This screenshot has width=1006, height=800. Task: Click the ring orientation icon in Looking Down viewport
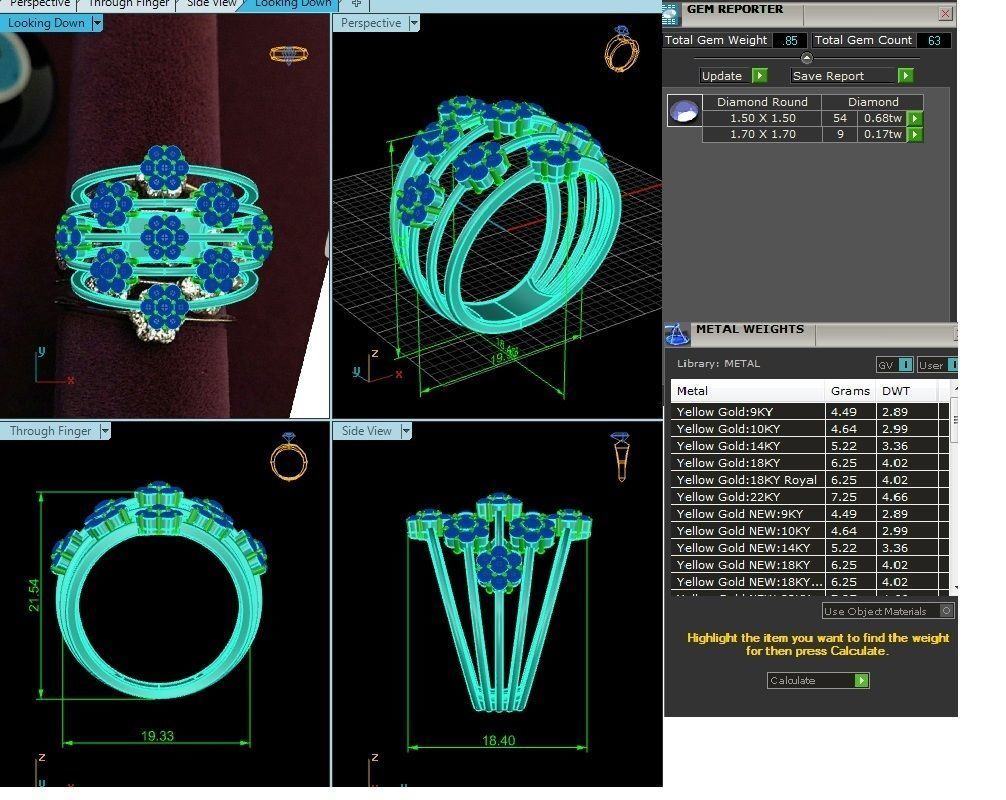(289, 55)
